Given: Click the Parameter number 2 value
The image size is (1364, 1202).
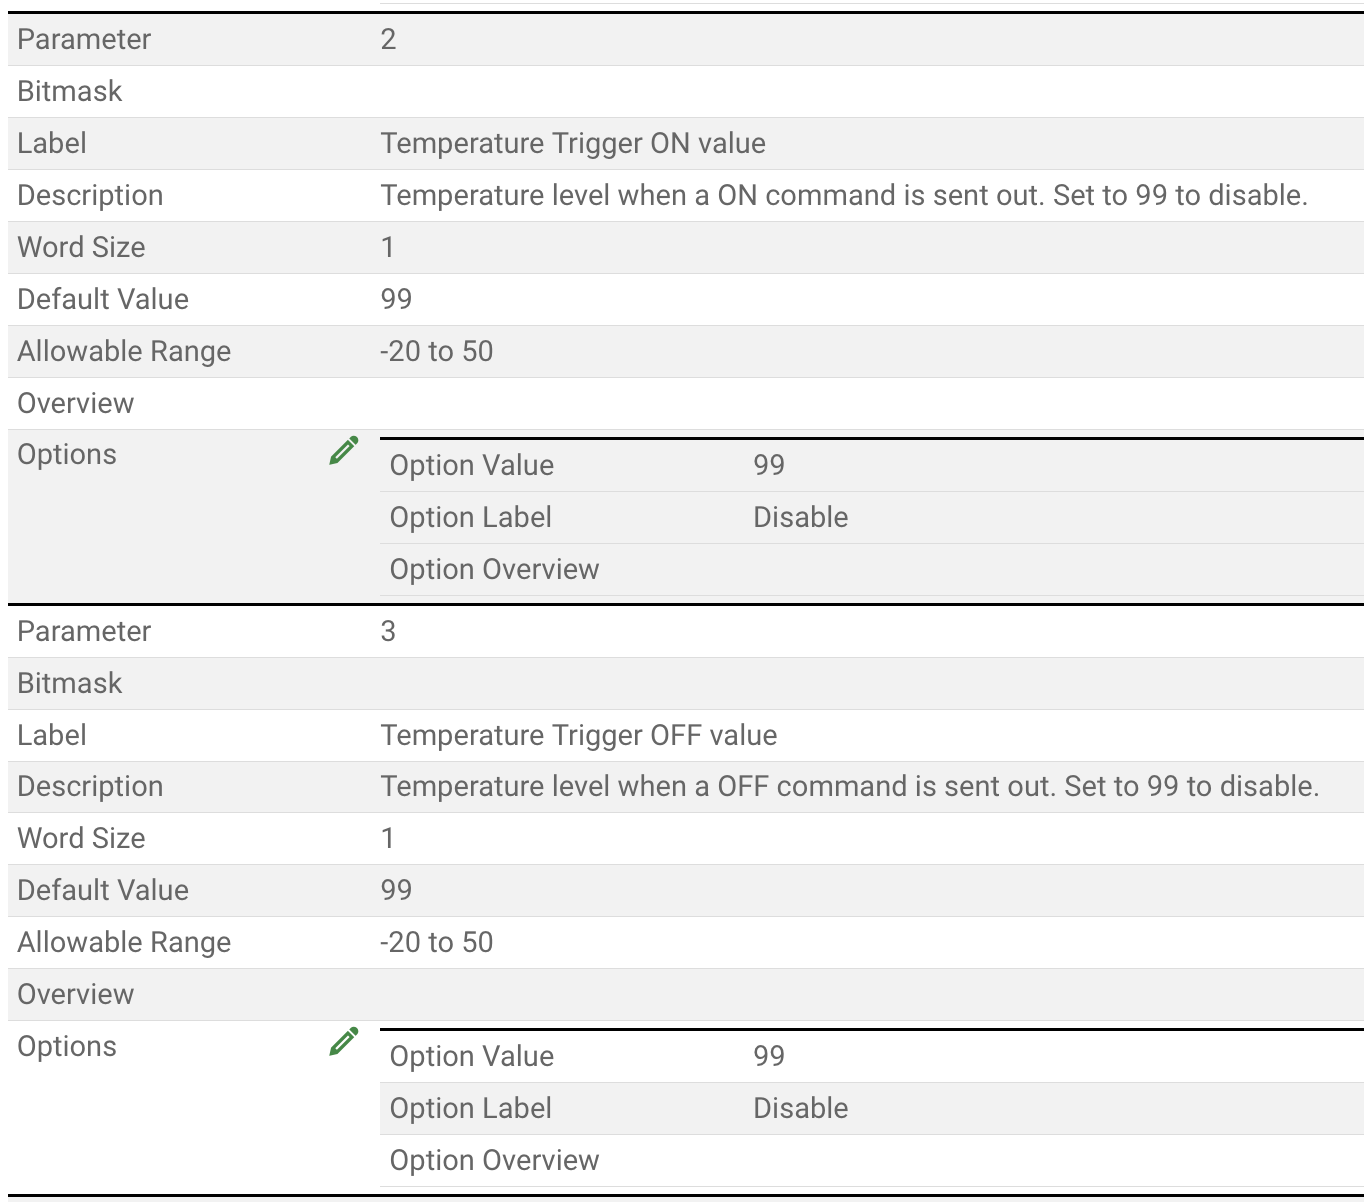Looking at the screenshot, I should tap(389, 39).
